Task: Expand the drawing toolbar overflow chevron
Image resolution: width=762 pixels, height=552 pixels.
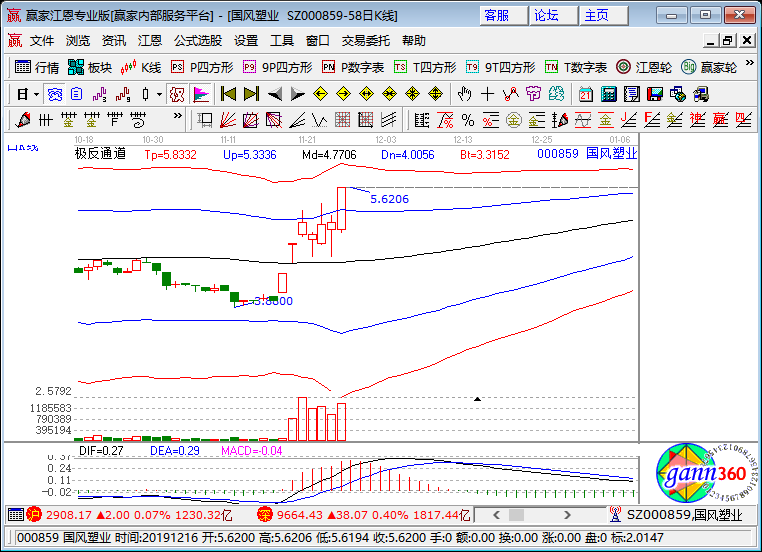Action: pos(178,116)
